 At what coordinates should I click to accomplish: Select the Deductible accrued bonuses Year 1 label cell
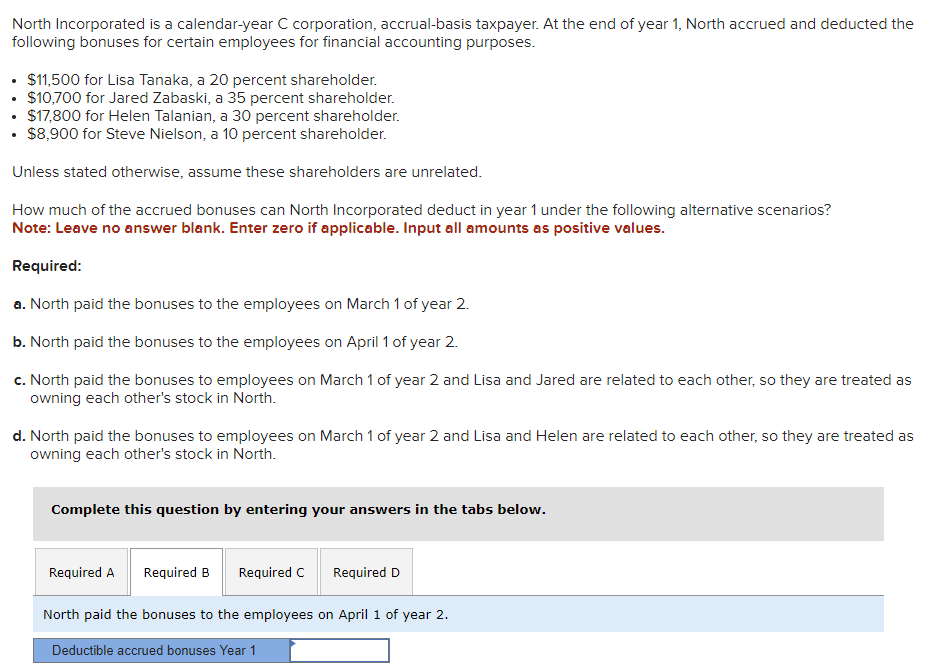[x=161, y=651]
